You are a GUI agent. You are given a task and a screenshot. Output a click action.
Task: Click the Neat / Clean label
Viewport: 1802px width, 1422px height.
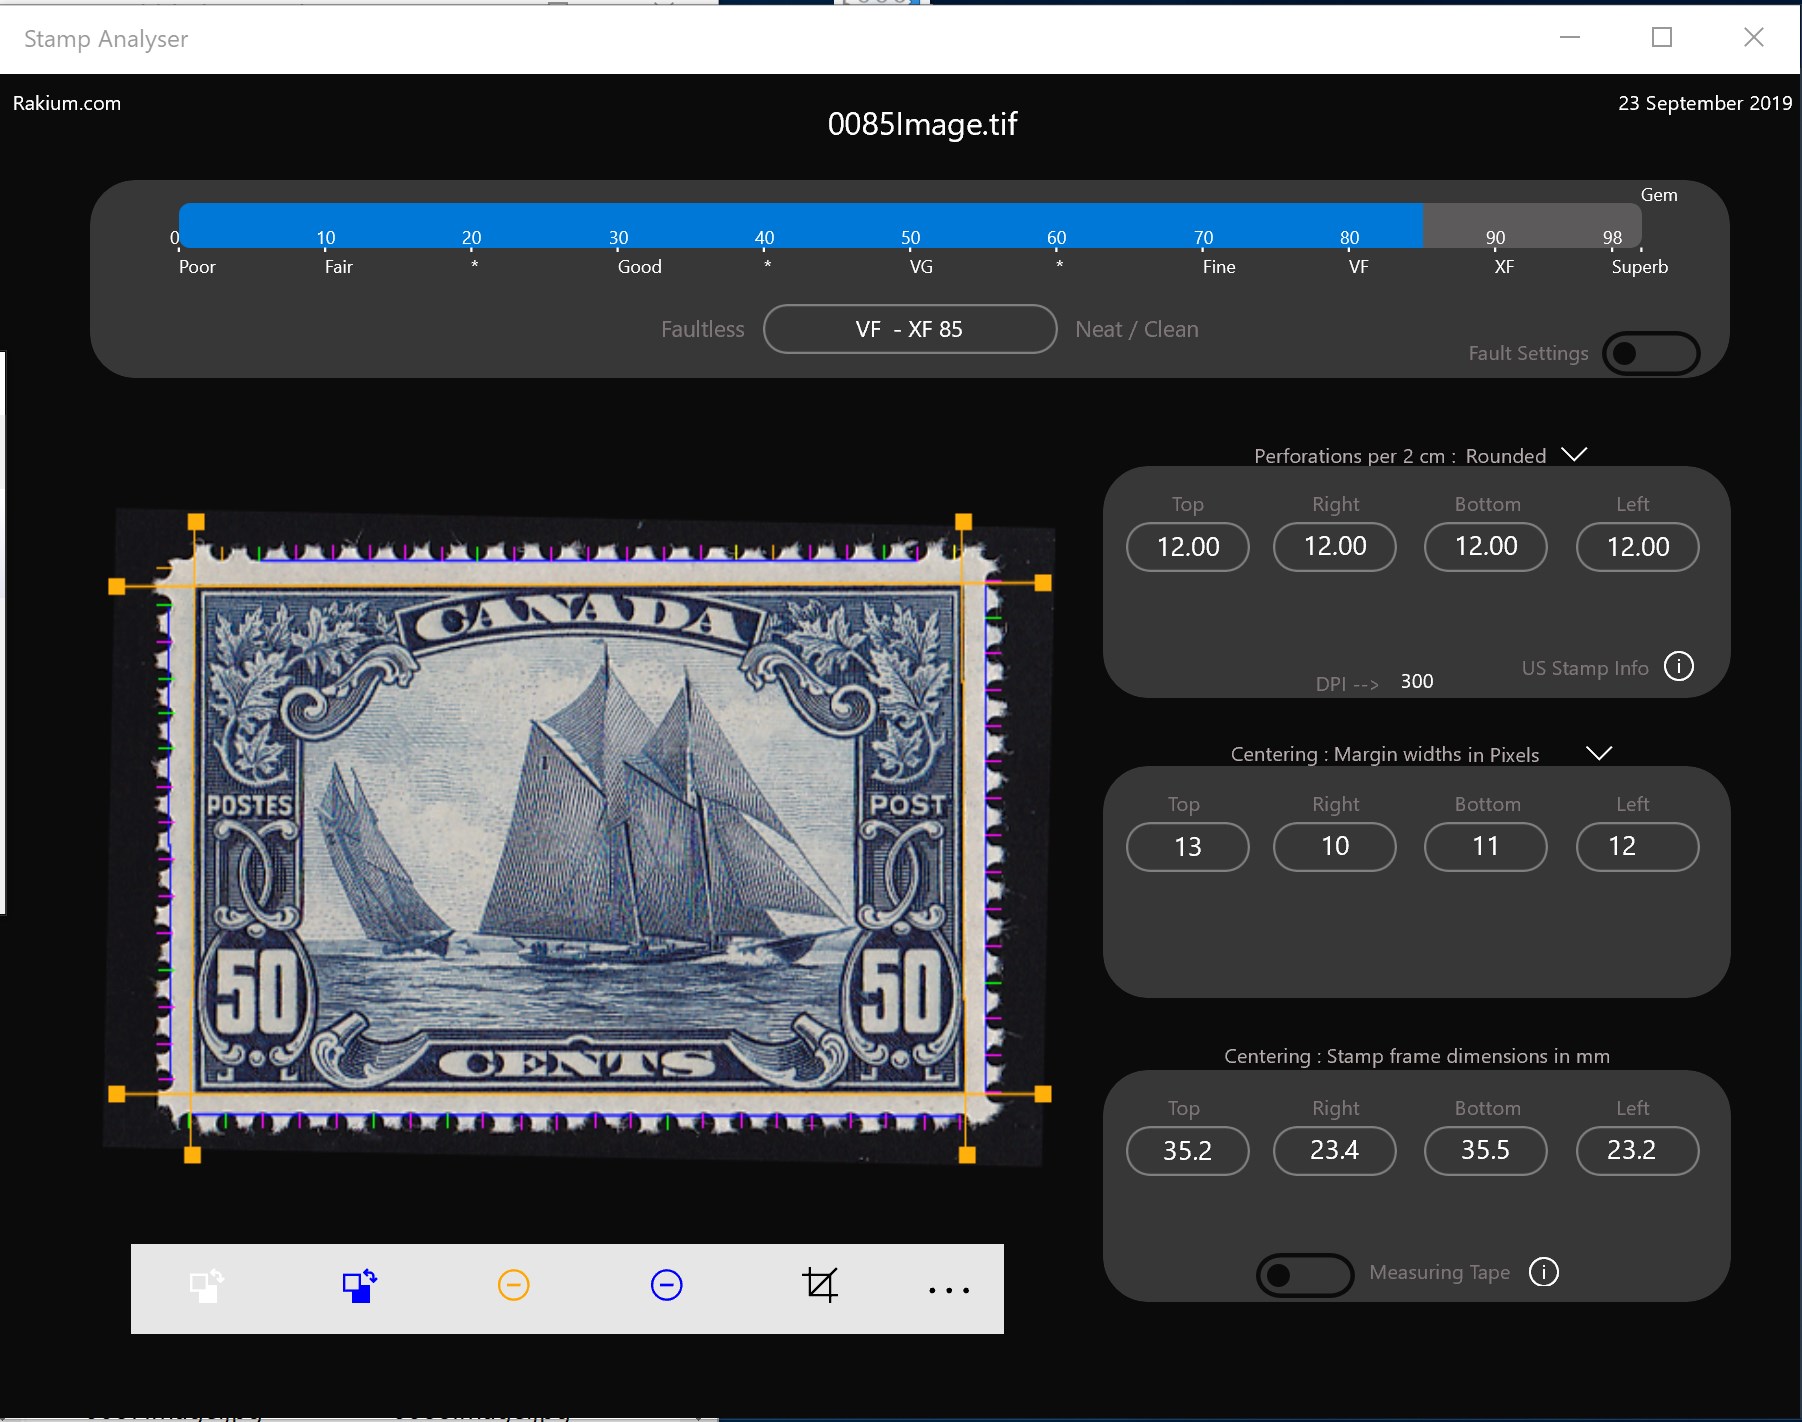pos(1137,329)
